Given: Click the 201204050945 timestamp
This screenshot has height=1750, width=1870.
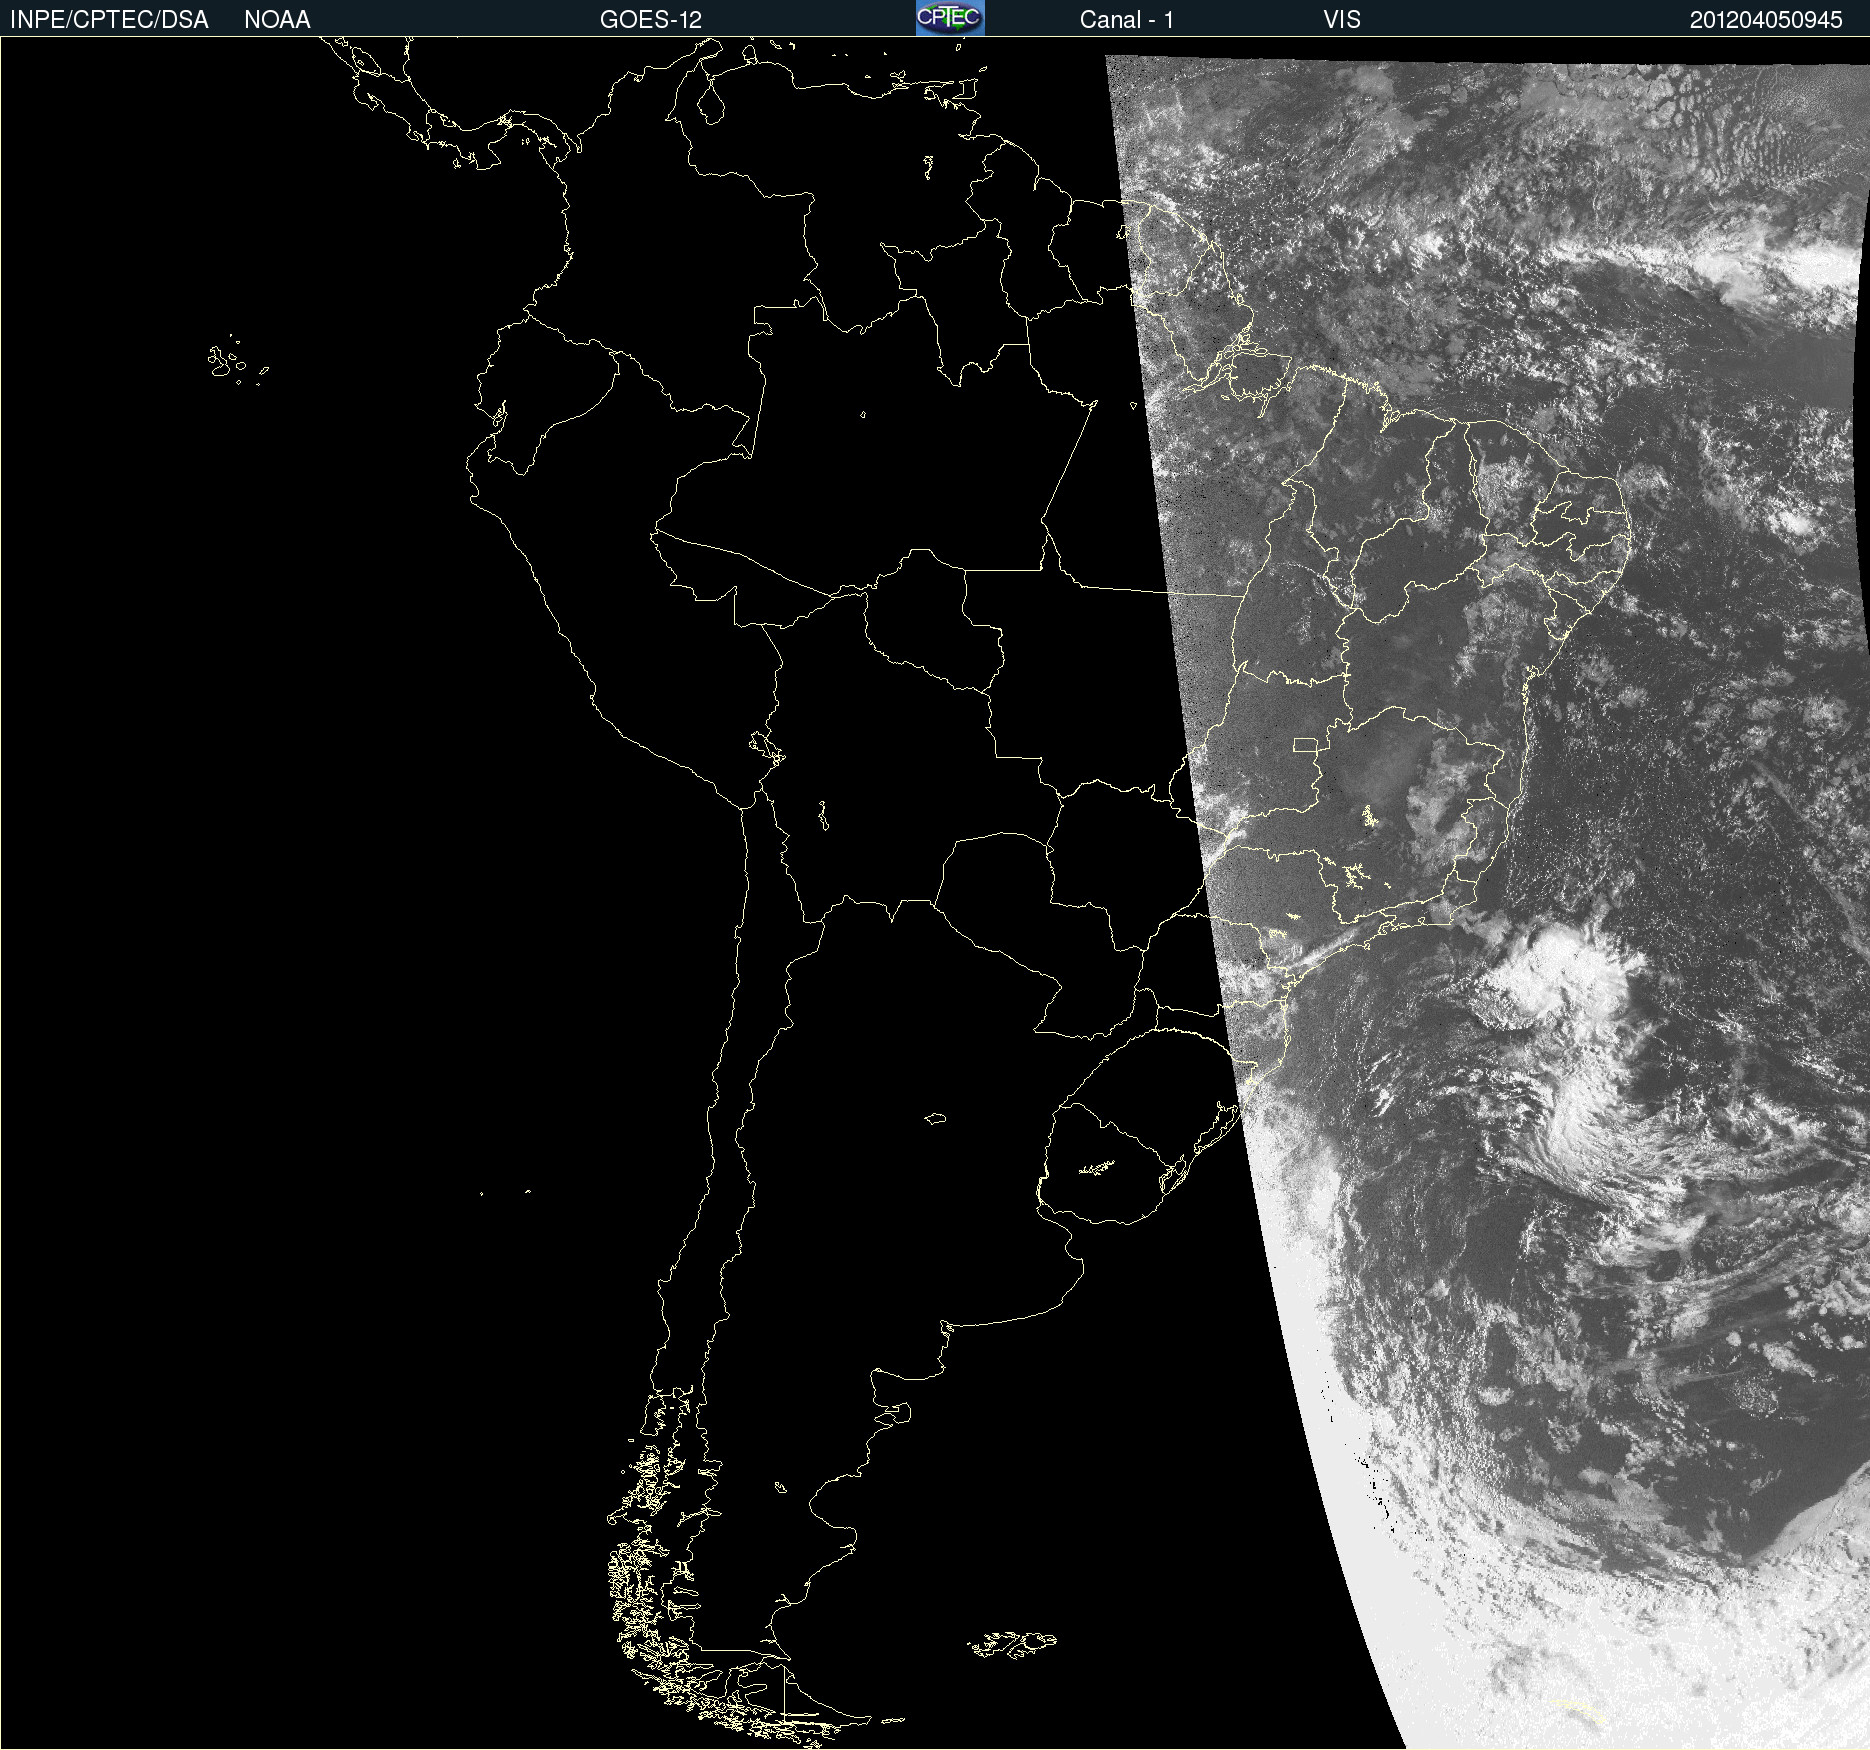Looking at the screenshot, I should [x=1766, y=20].
